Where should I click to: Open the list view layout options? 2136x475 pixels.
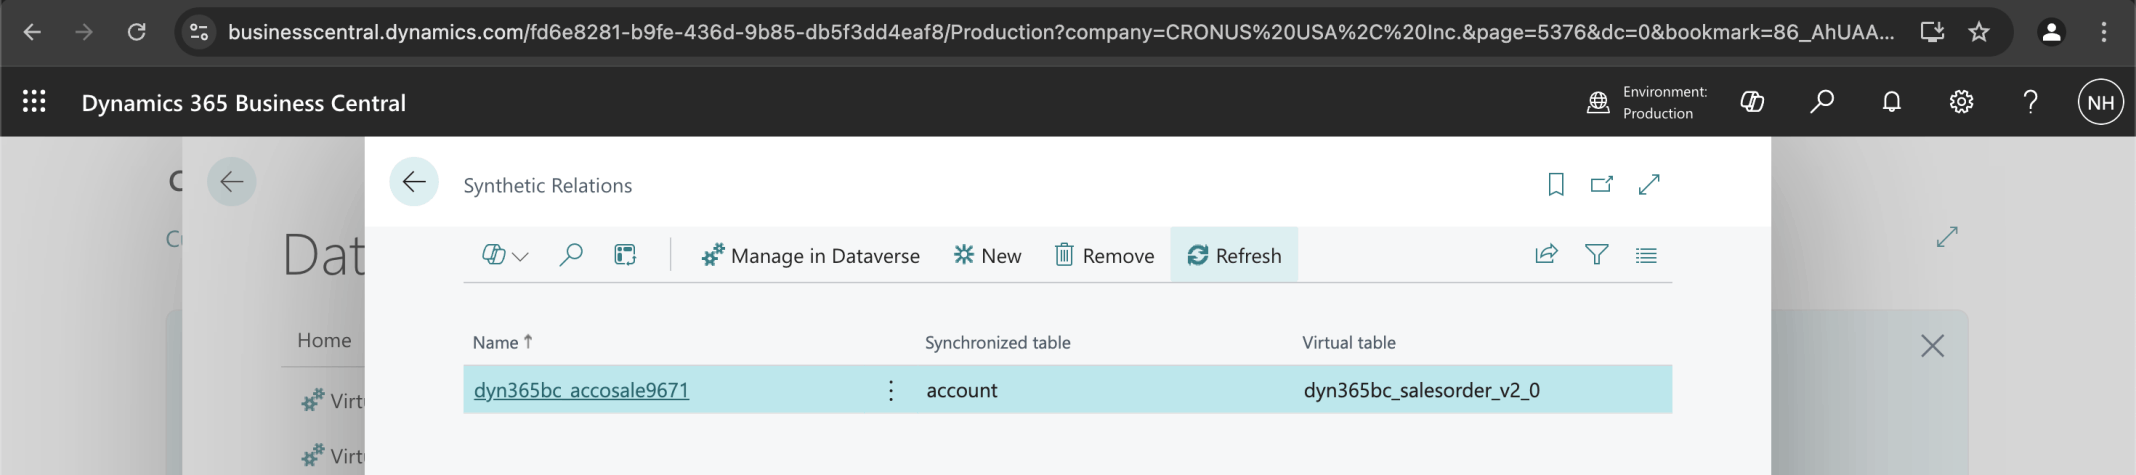1646,255
